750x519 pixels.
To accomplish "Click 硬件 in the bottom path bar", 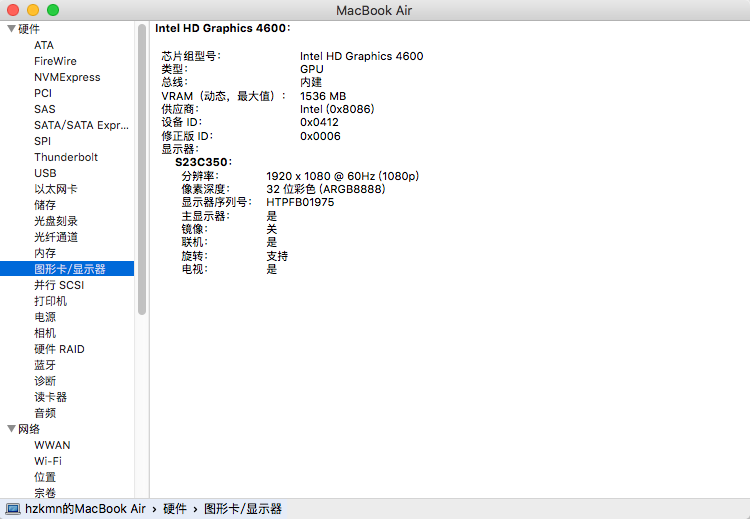I will point(175,508).
